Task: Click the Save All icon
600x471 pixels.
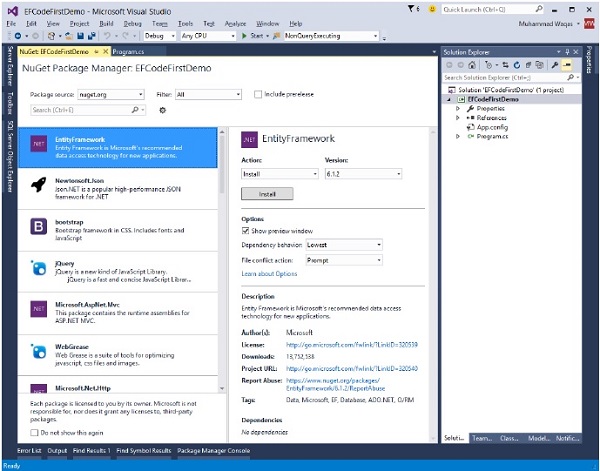Action: [x=92, y=36]
